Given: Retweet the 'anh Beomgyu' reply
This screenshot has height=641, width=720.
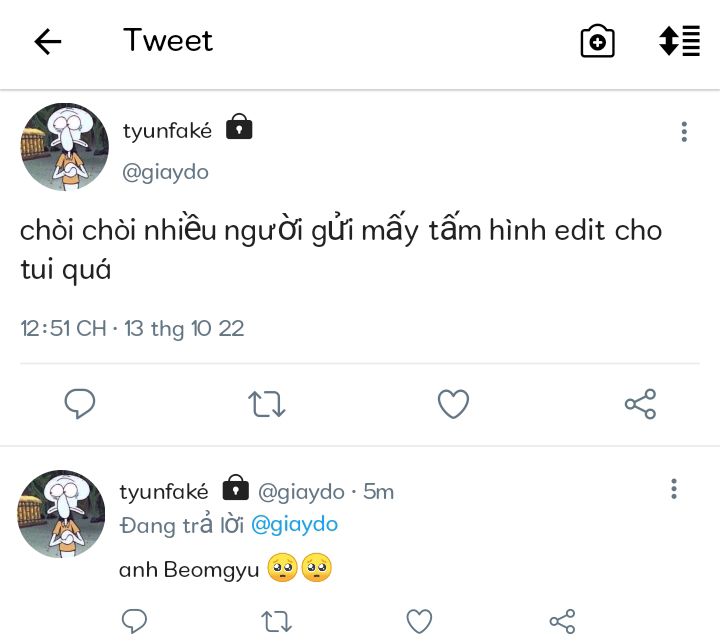Looking at the screenshot, I should pyautogui.click(x=275, y=622).
